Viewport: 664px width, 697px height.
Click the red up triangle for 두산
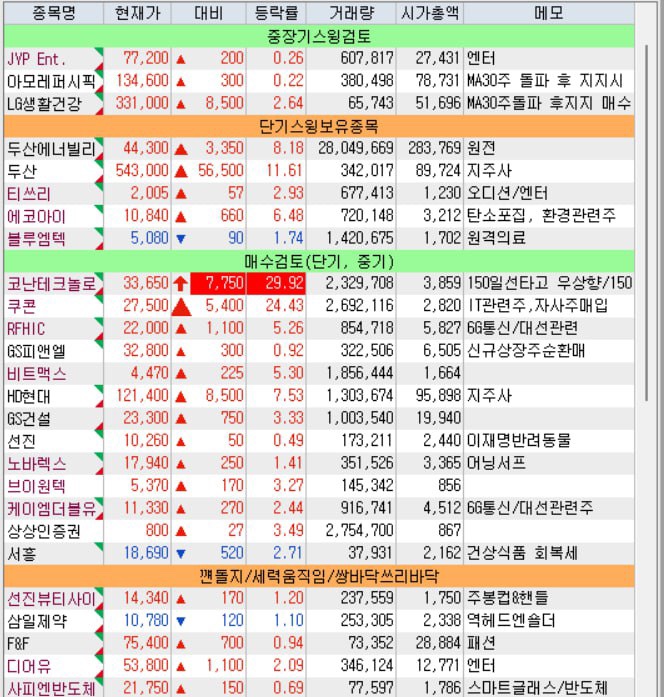(x=181, y=172)
